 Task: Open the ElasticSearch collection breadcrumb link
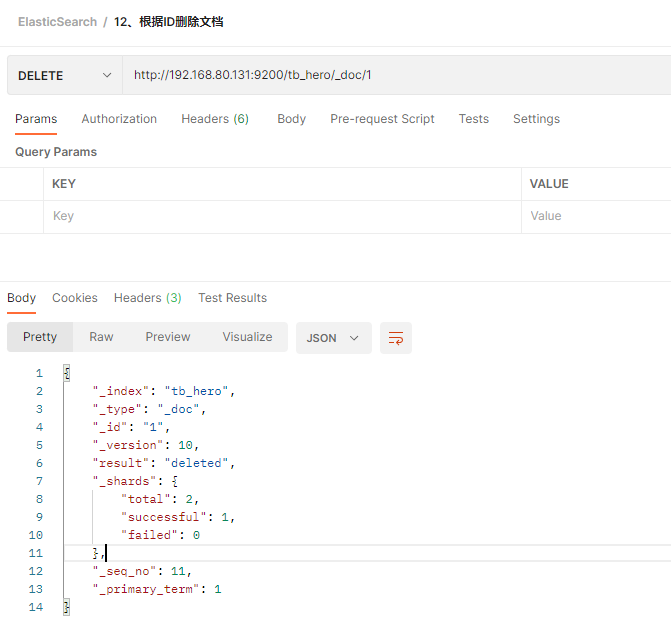coord(57,22)
